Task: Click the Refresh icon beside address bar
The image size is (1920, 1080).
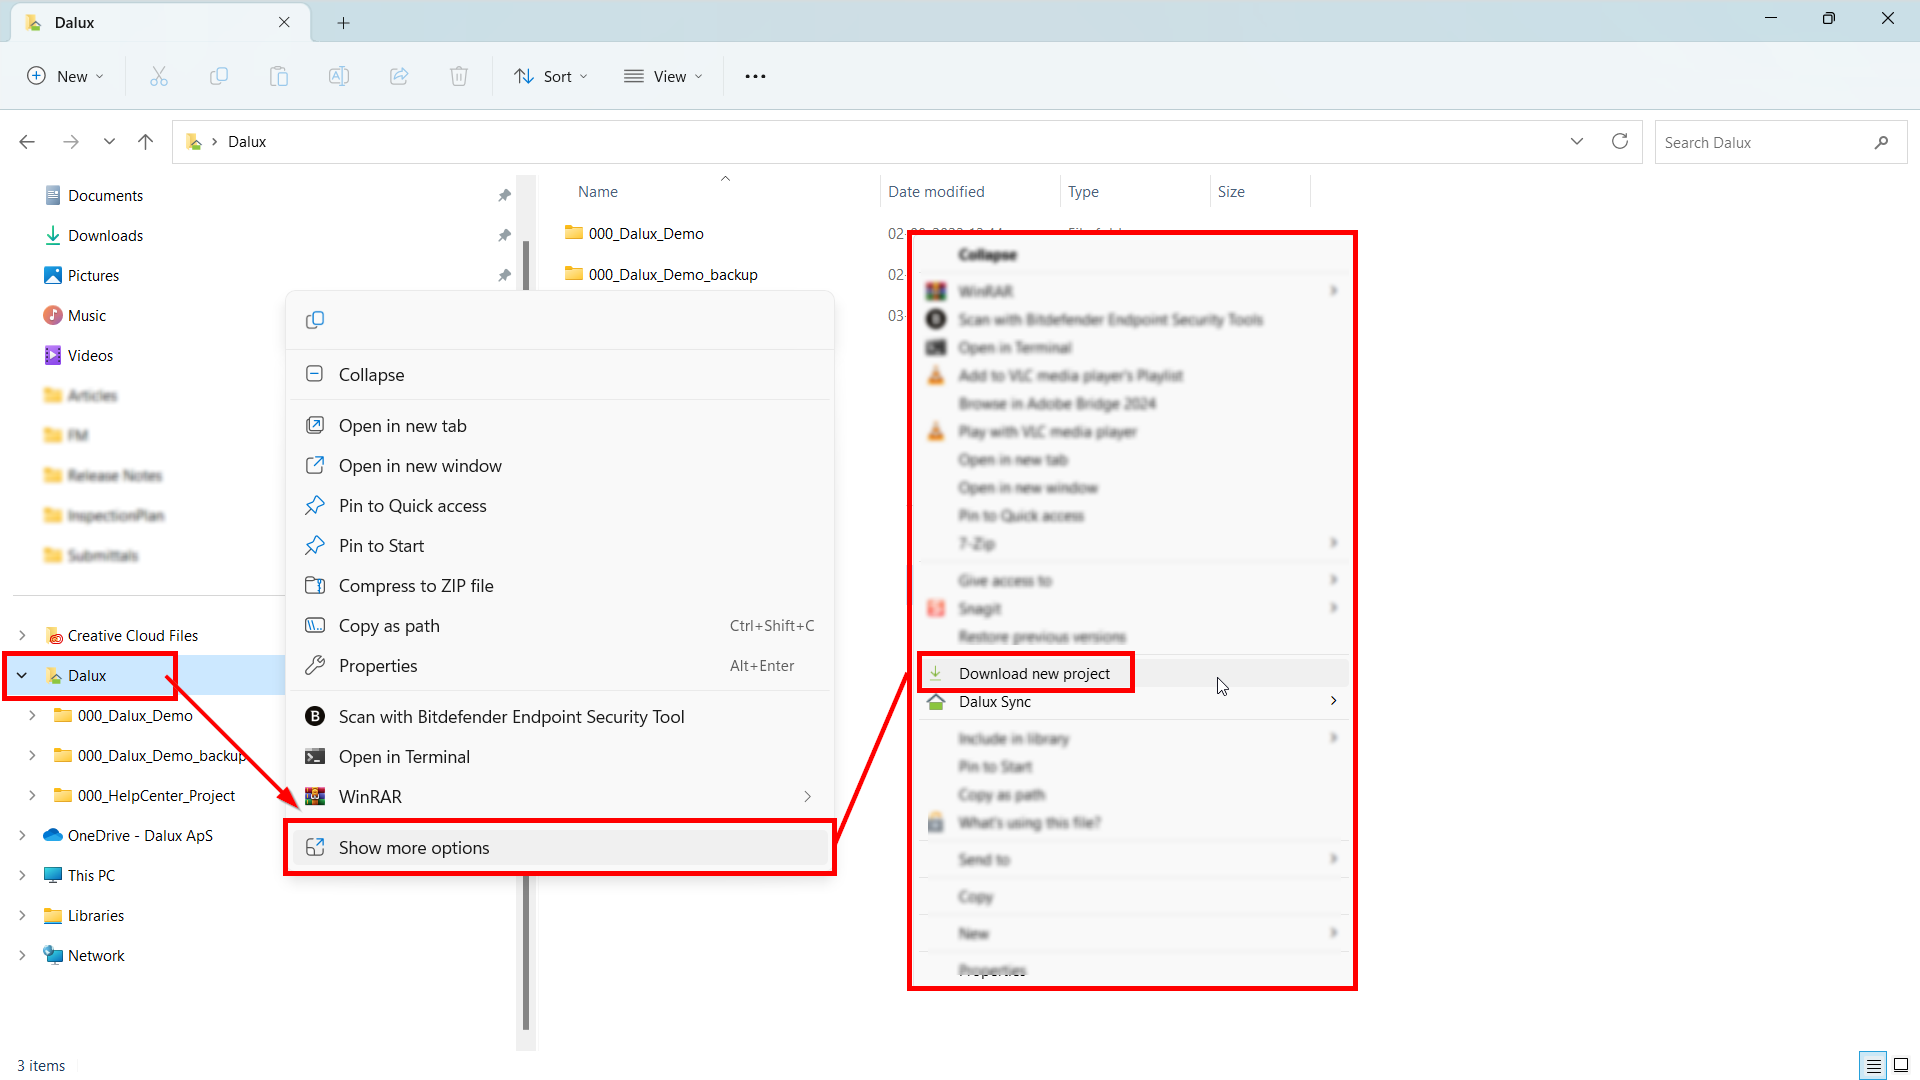Action: pyautogui.click(x=1620, y=142)
